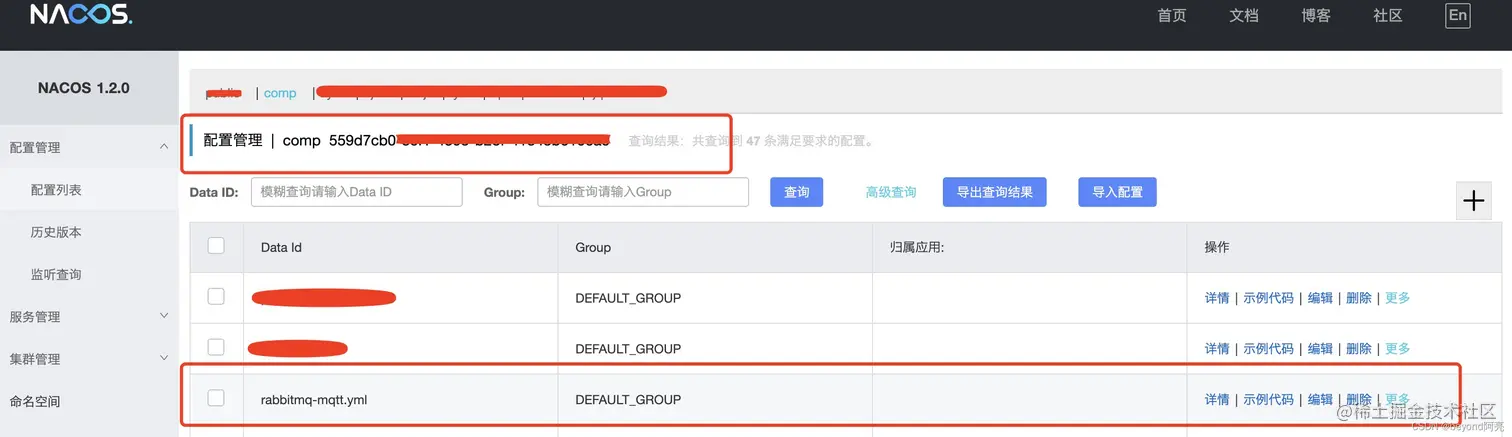Screen dimensions: 1512x437
Task: Open 配置列表 in the sidebar
Action: tap(56, 190)
